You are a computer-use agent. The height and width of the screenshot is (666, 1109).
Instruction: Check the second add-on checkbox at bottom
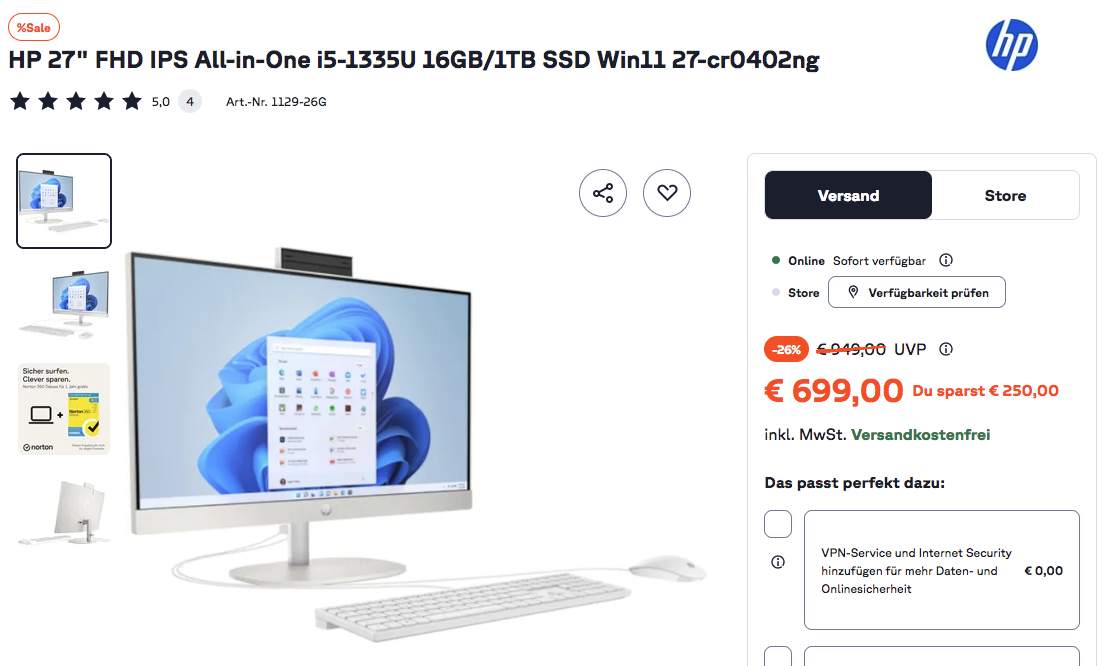point(777,656)
